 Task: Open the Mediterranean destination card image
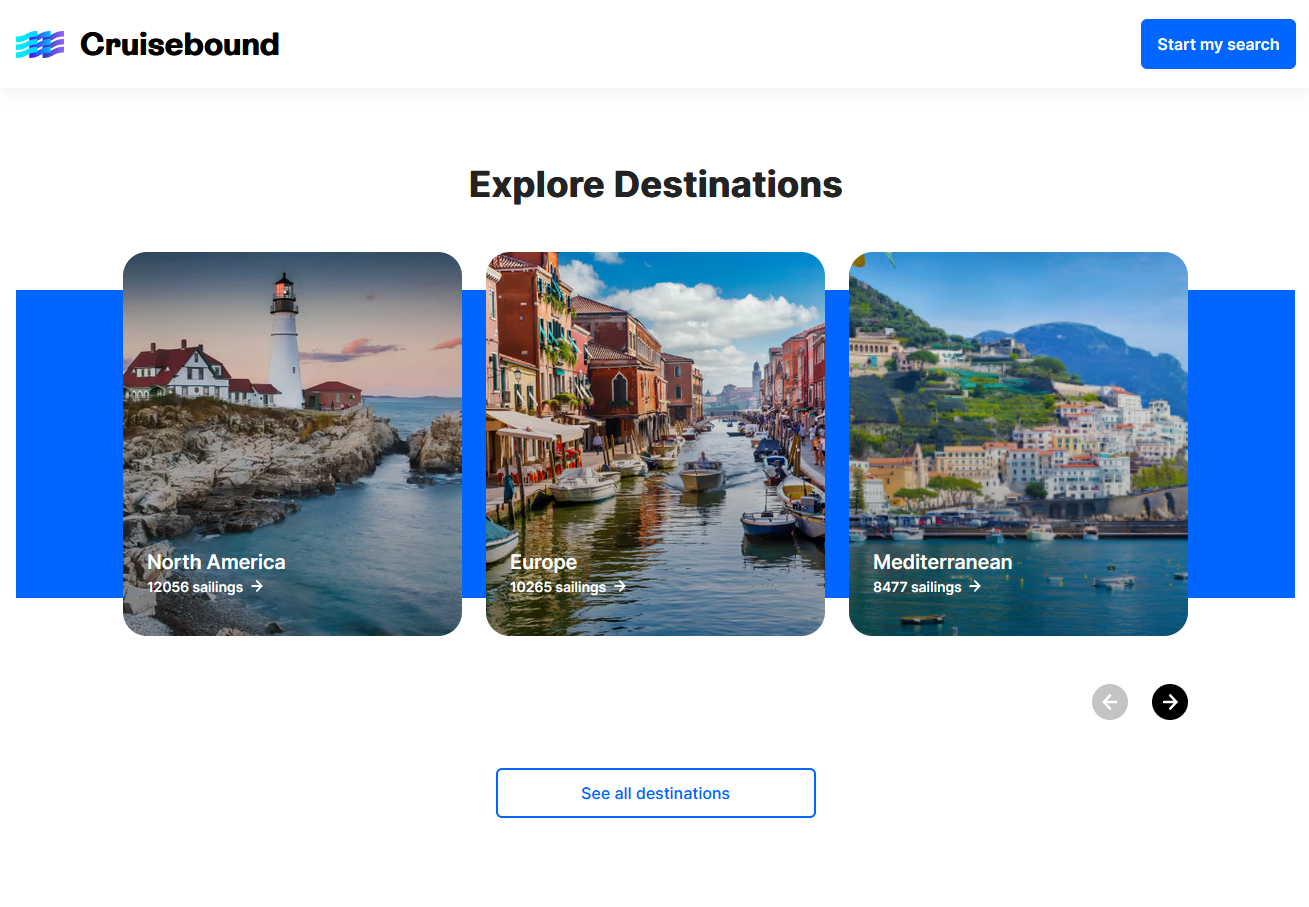click(1018, 400)
